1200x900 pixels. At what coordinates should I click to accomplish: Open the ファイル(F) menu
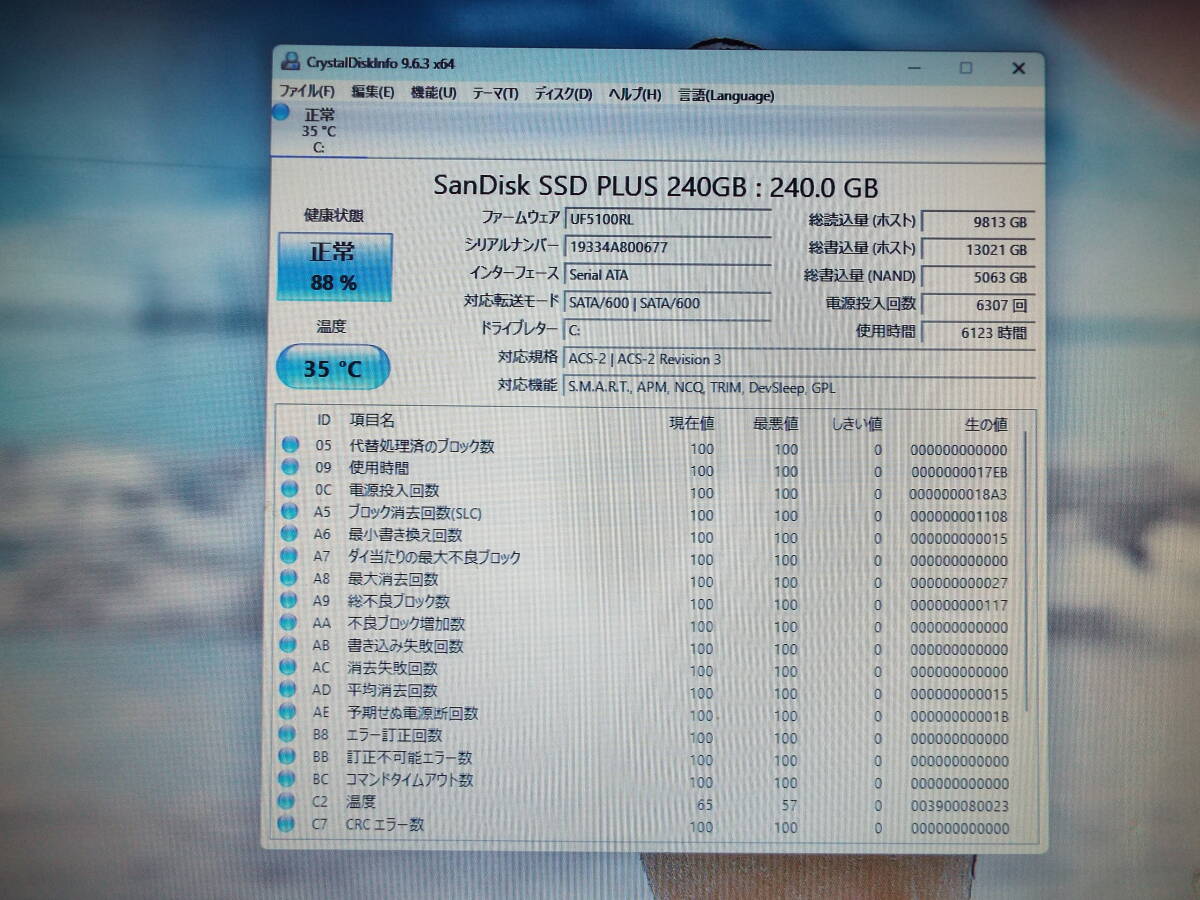click(x=308, y=92)
